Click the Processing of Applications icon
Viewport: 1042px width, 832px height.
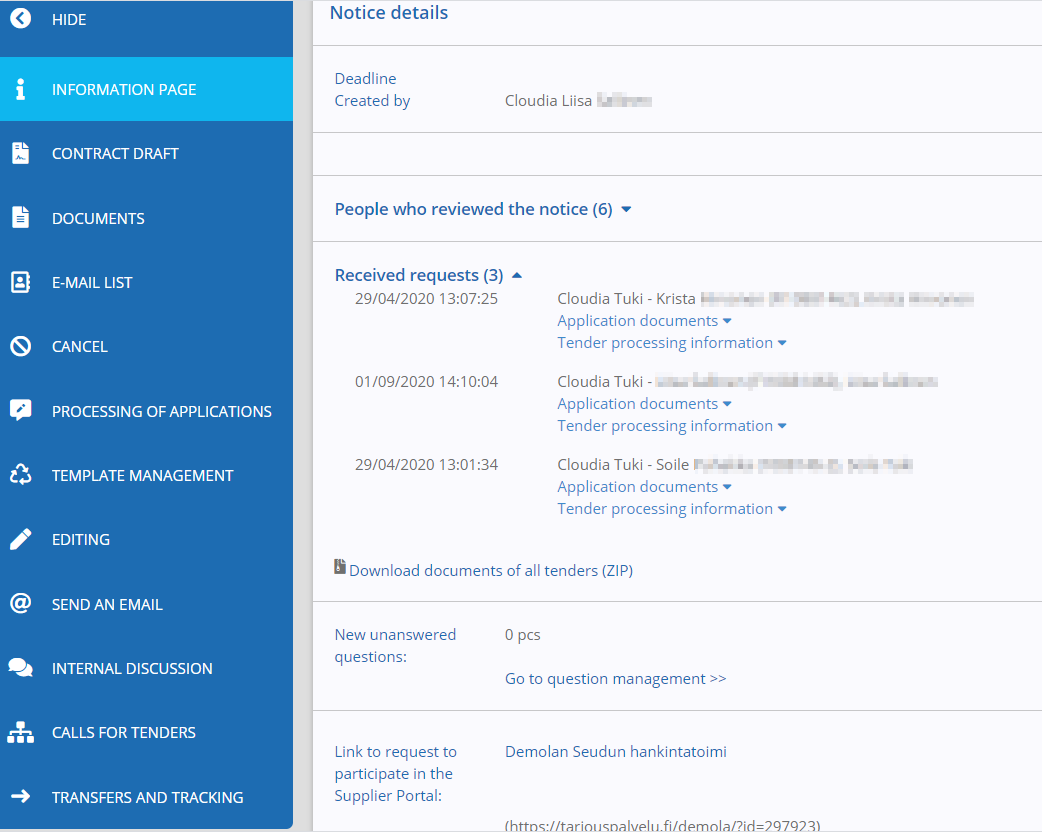(x=21, y=411)
